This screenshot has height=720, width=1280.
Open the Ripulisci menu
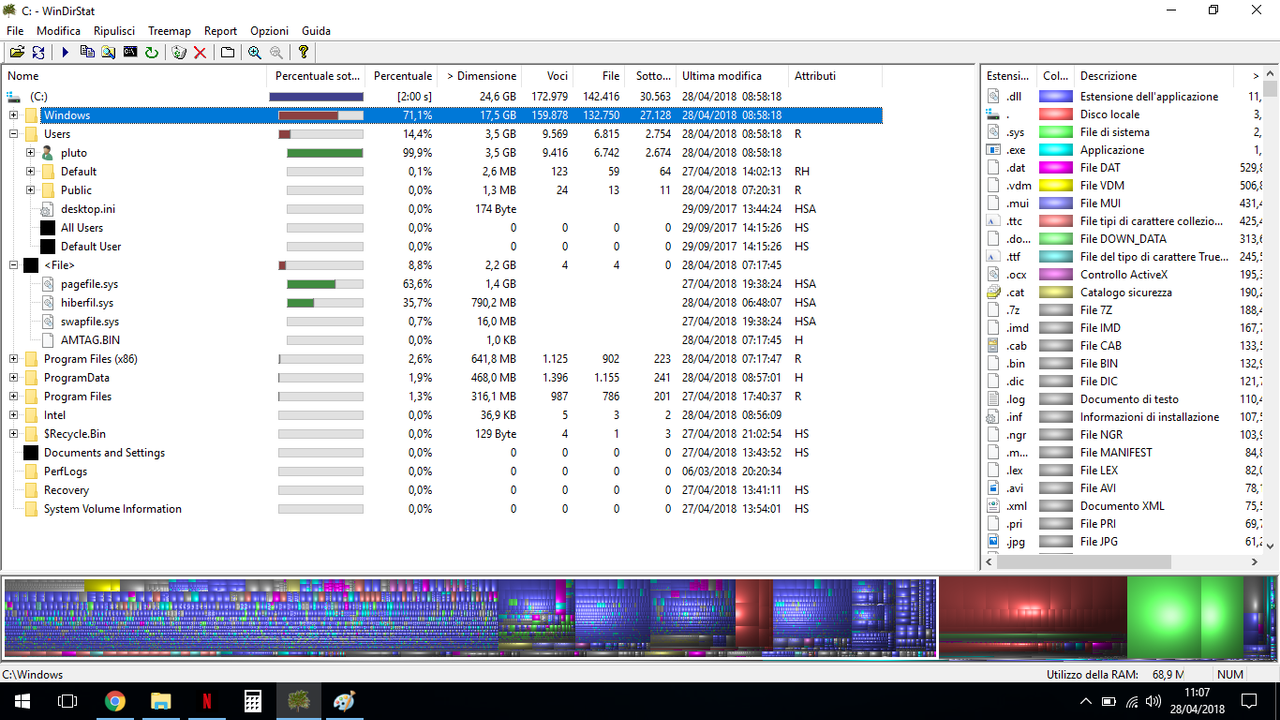tap(114, 31)
